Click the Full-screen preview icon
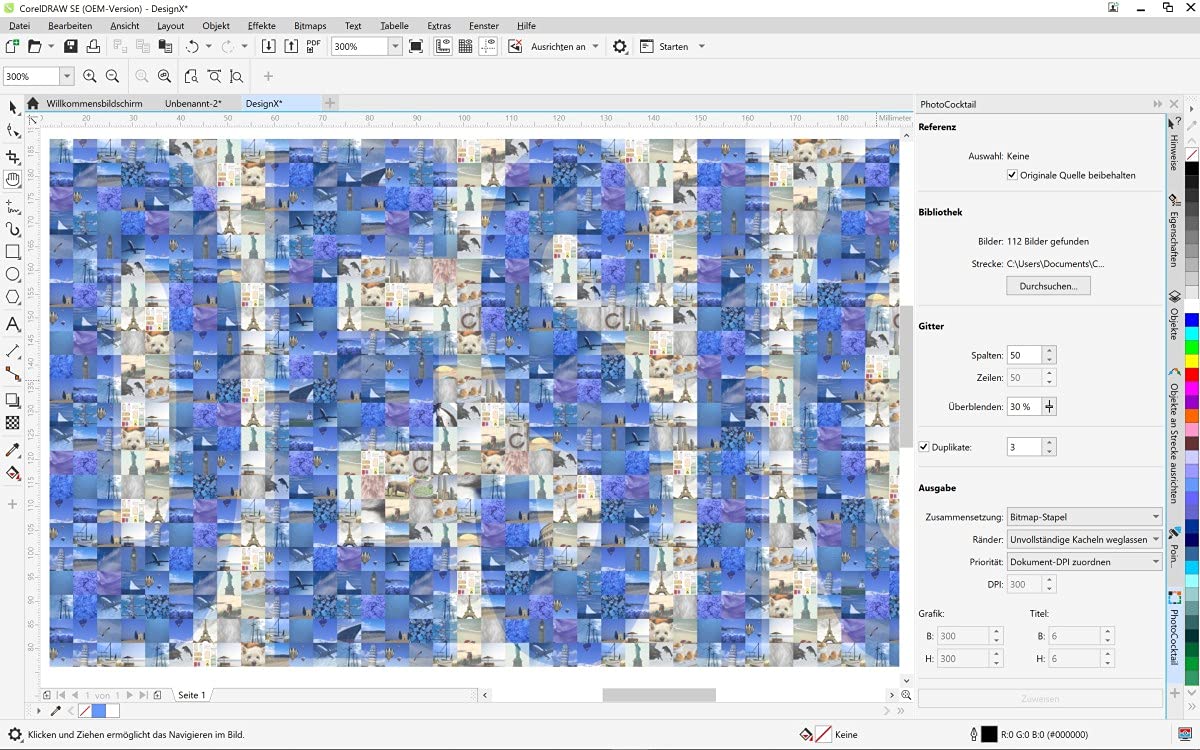 (416, 46)
